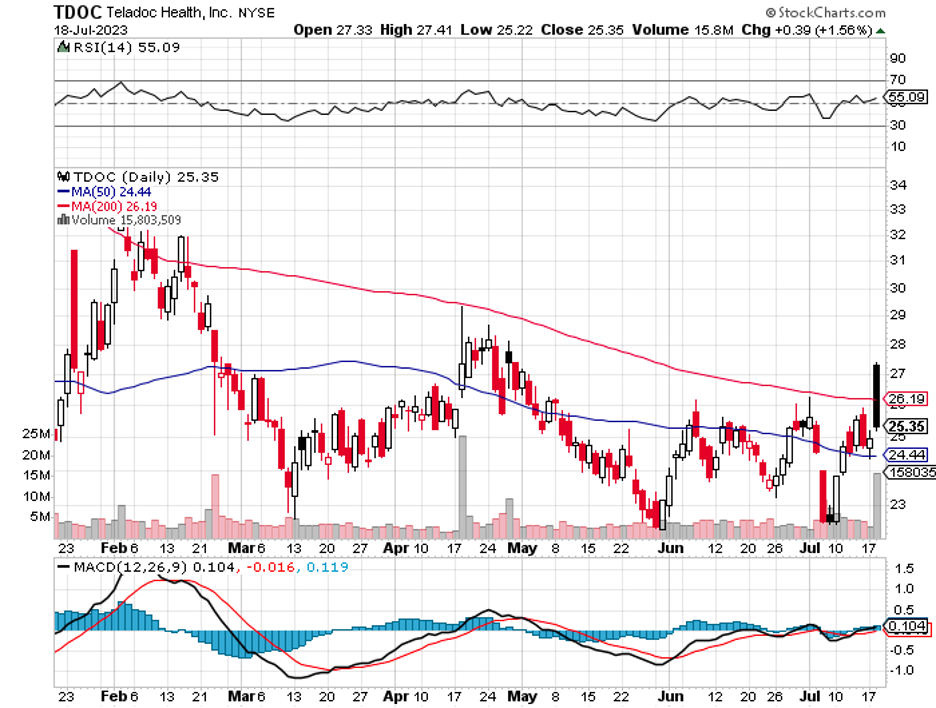The height and width of the screenshot is (708, 936).
Task: Click the blue MA(50) line swatch in legend
Action: [x=62, y=191]
